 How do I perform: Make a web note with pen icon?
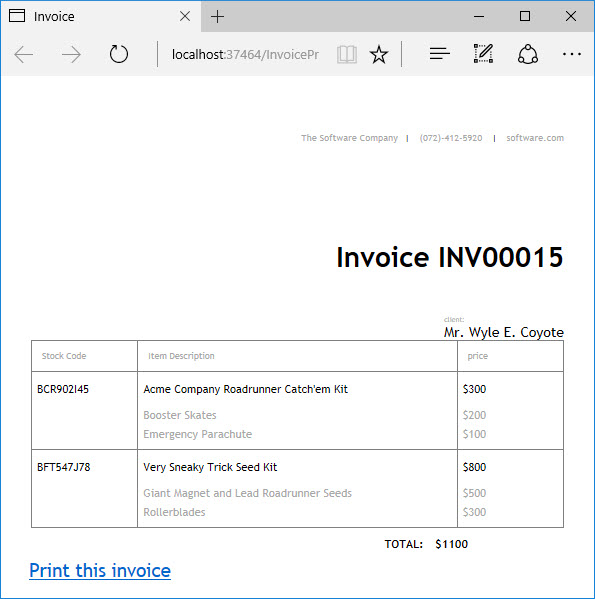tap(483, 53)
